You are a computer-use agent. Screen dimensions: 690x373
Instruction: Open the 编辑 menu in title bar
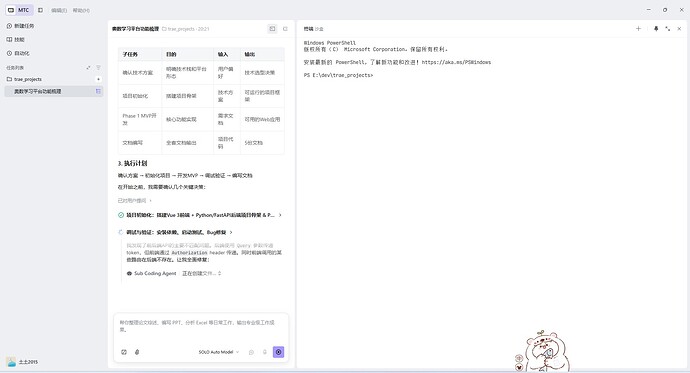(59, 10)
